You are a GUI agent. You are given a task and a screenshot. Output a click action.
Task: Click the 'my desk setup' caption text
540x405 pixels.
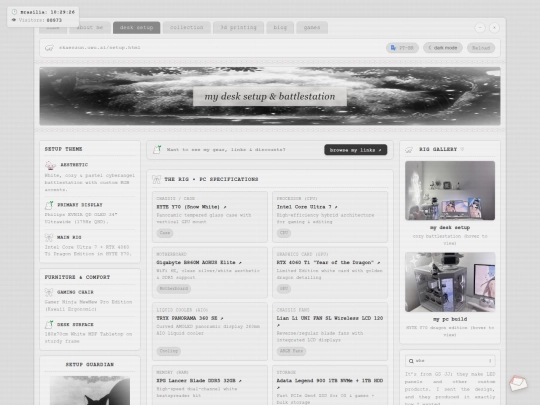click(450, 228)
